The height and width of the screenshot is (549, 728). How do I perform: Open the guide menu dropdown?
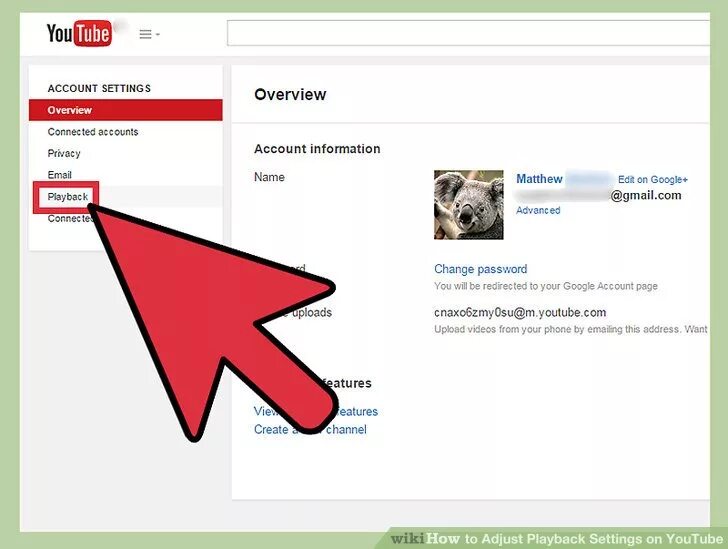coord(150,34)
